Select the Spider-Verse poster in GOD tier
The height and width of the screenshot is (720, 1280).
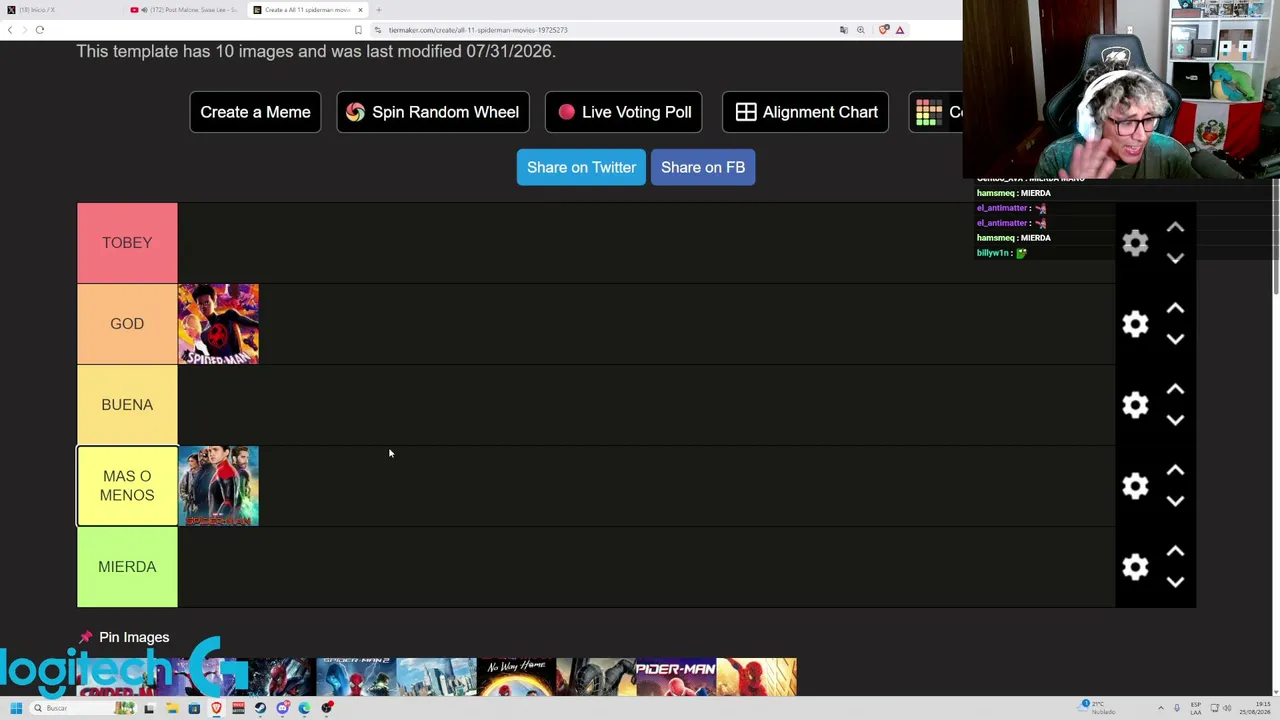[x=218, y=324]
